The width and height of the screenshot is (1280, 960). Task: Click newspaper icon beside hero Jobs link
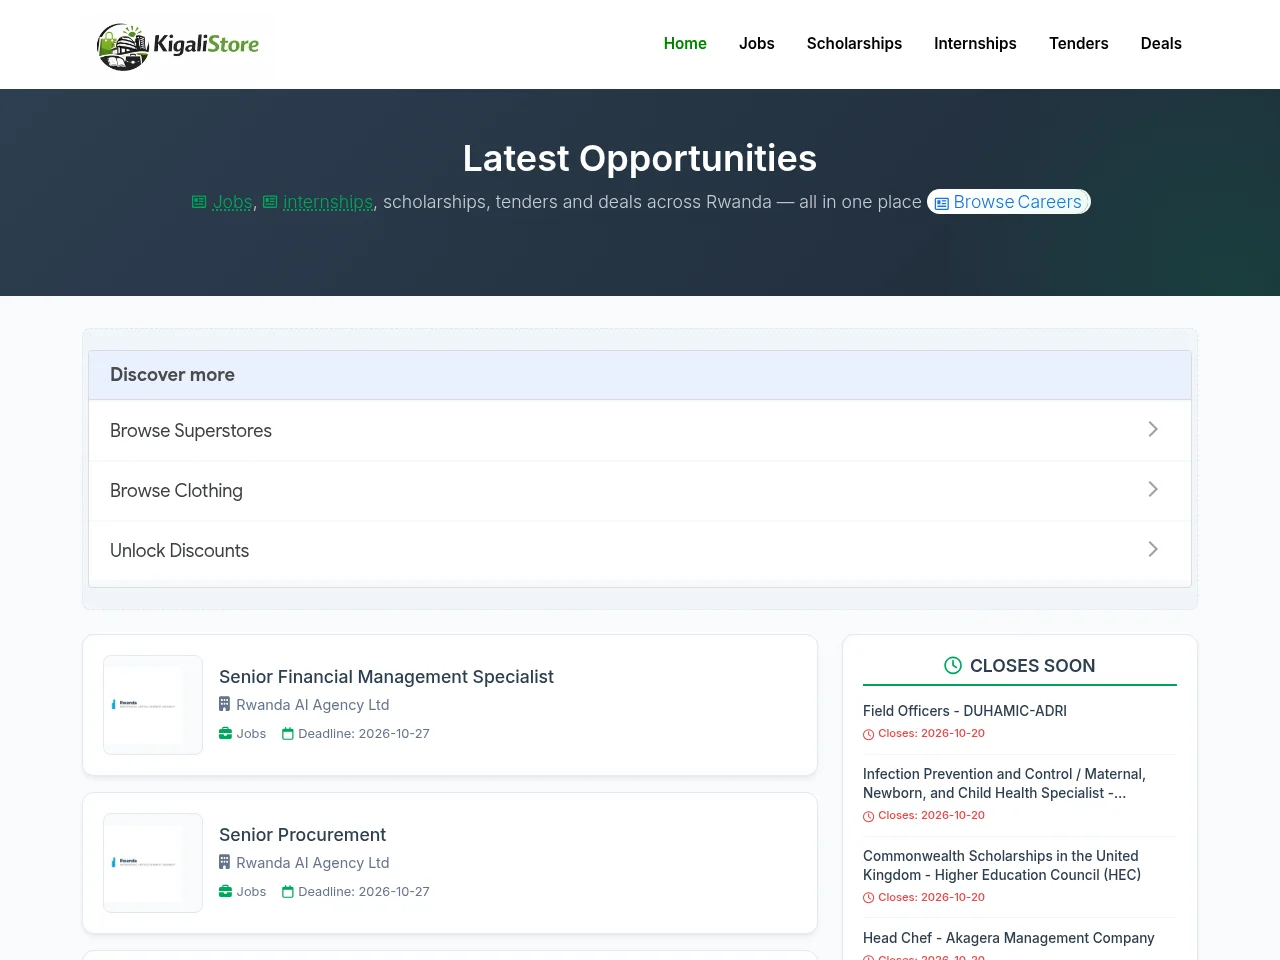pyautogui.click(x=199, y=202)
